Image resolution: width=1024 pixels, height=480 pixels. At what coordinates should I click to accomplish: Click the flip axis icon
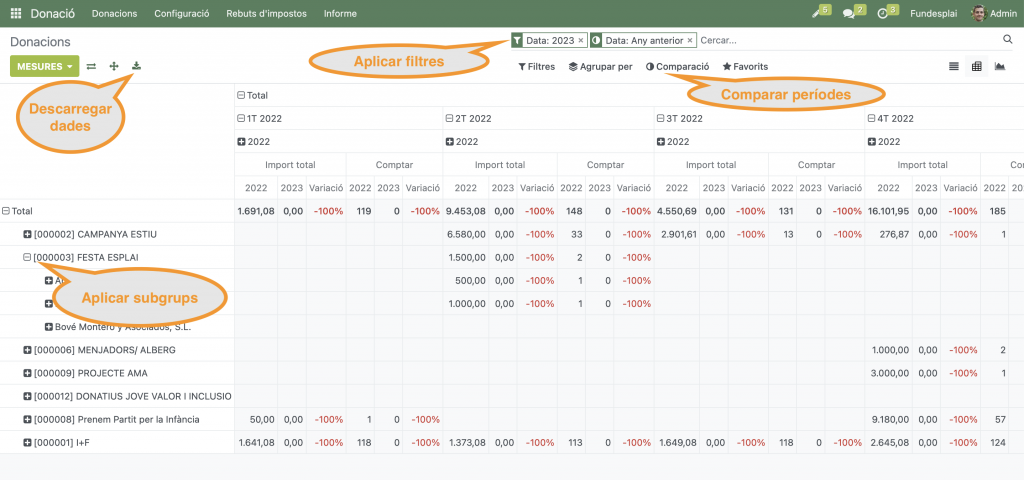point(91,67)
